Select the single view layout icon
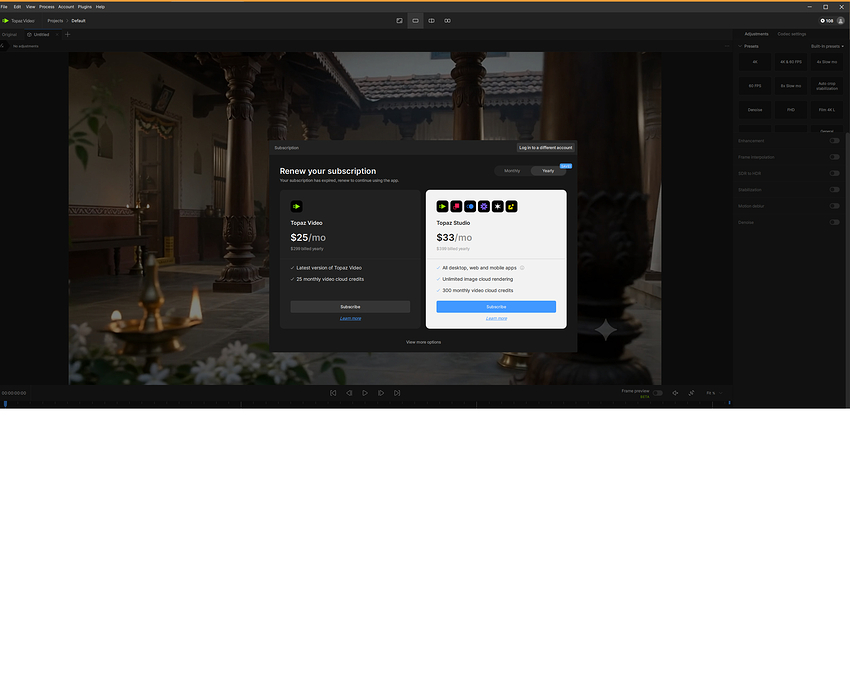850x682 pixels. [415, 21]
